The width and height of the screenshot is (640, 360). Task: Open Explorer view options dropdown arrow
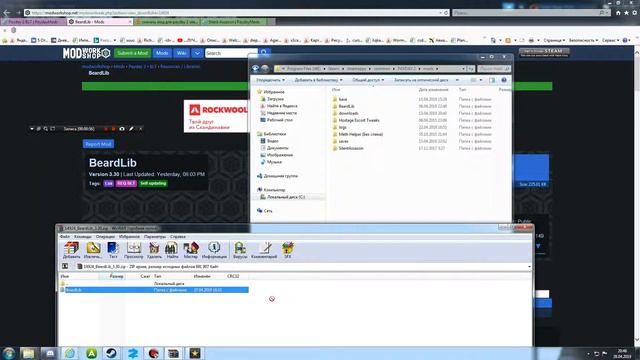481,80
